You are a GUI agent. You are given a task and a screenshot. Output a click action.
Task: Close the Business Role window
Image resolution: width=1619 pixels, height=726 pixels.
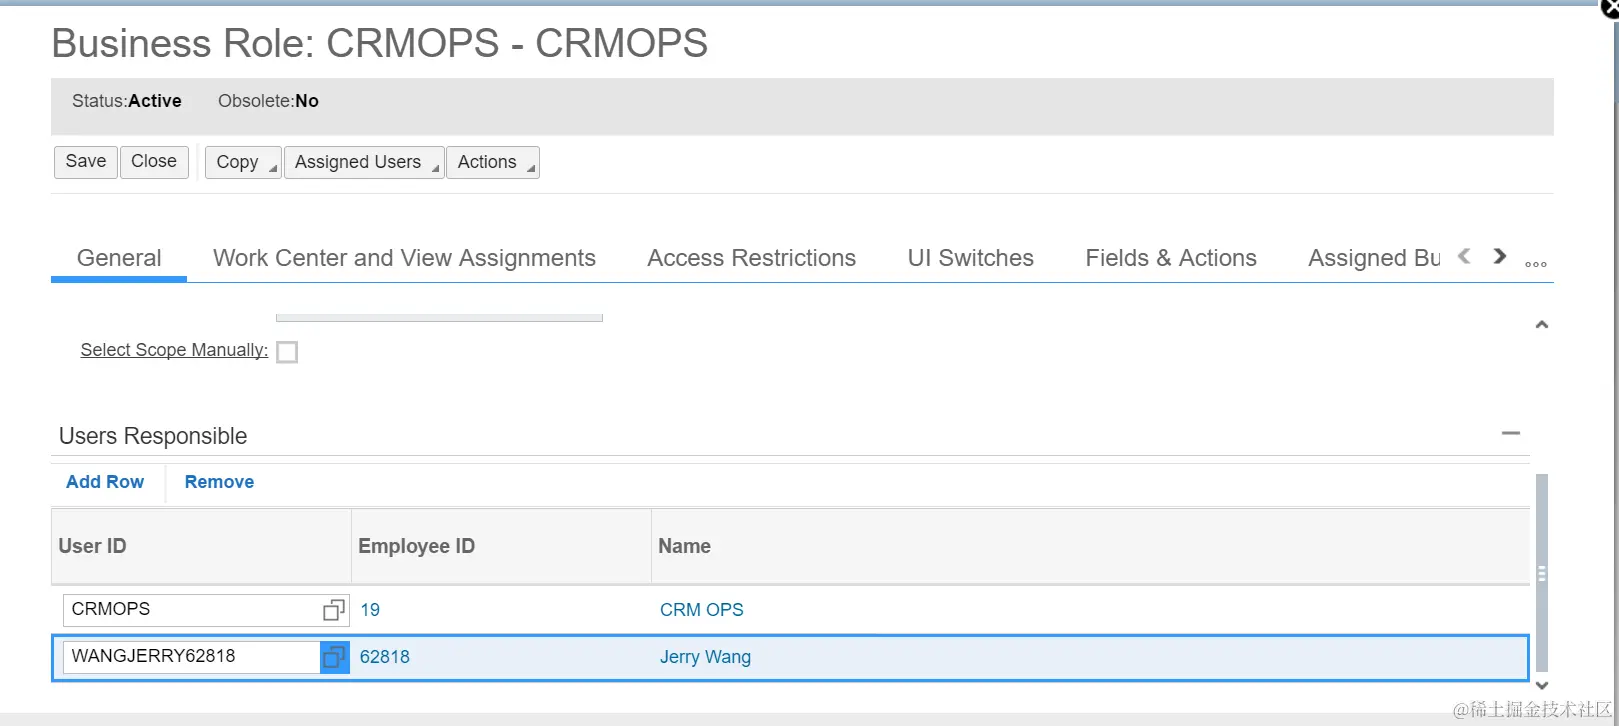coord(1609,8)
